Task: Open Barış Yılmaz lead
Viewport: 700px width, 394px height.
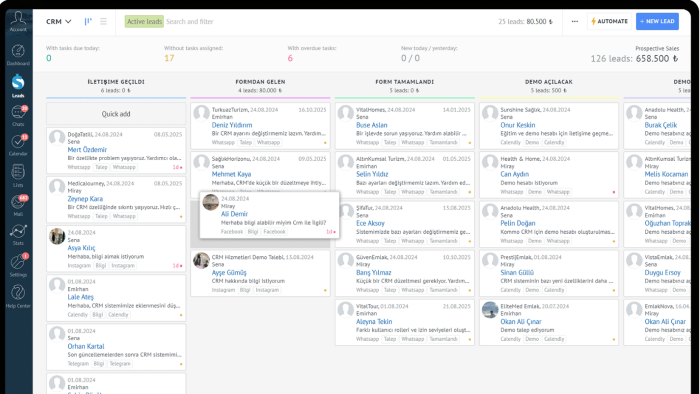Action: click(x=373, y=272)
